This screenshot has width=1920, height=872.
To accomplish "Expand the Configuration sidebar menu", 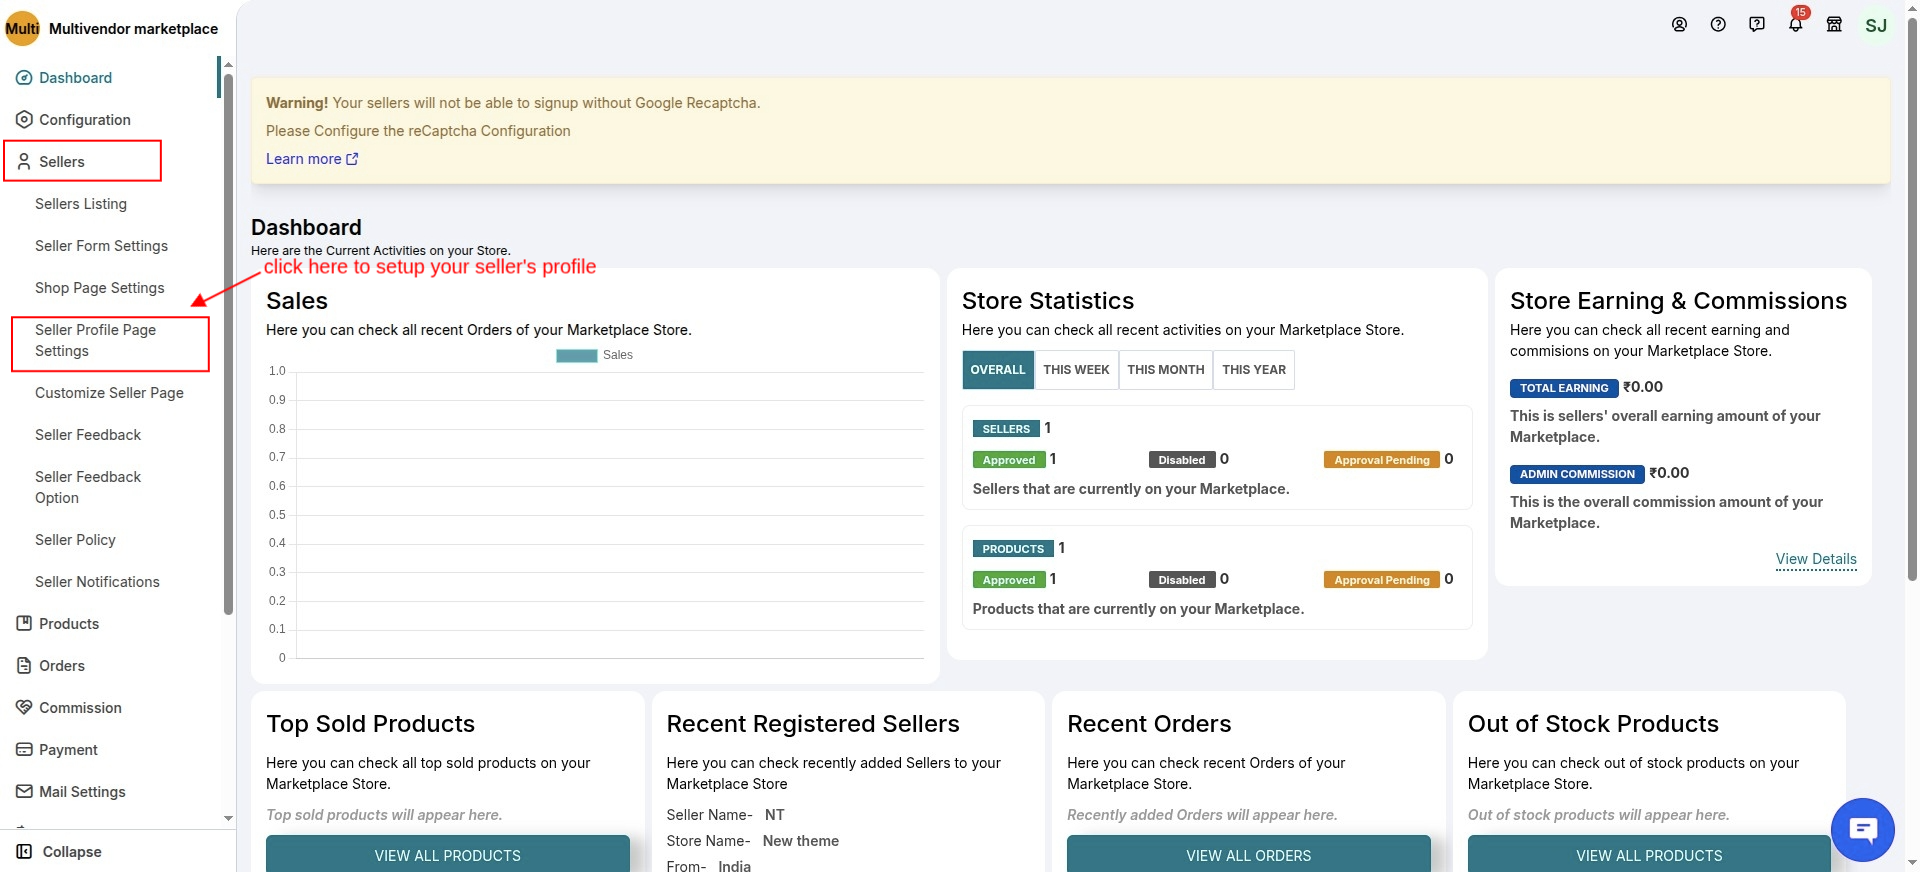I will [84, 120].
